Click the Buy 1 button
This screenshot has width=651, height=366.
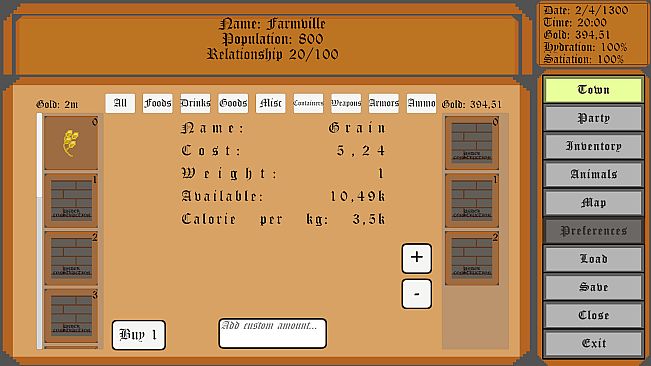pyautogui.click(x=139, y=335)
